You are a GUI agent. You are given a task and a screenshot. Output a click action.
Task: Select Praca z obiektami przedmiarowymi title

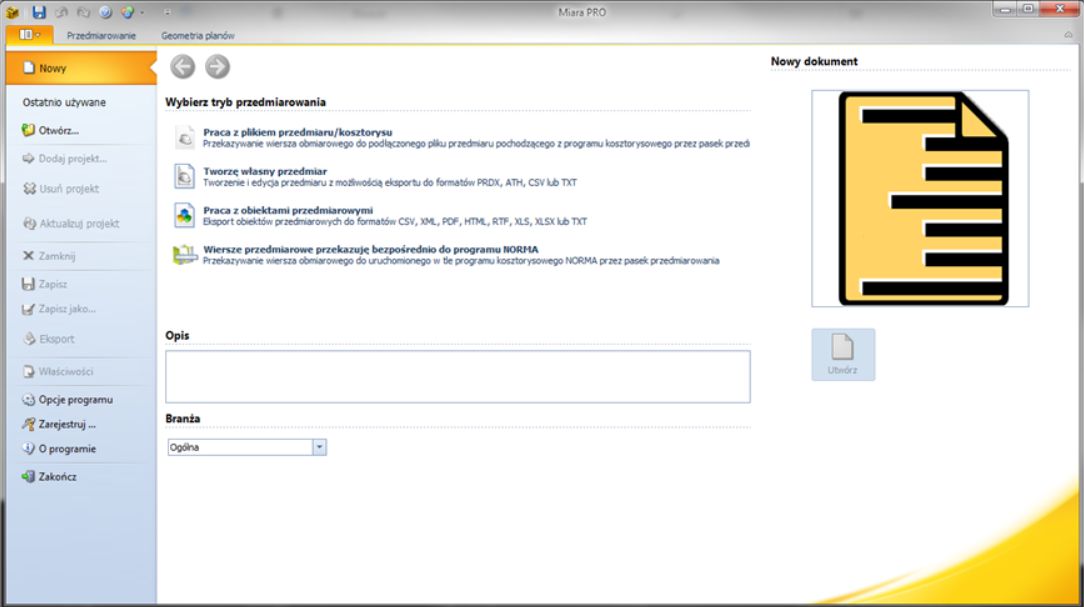(x=288, y=210)
